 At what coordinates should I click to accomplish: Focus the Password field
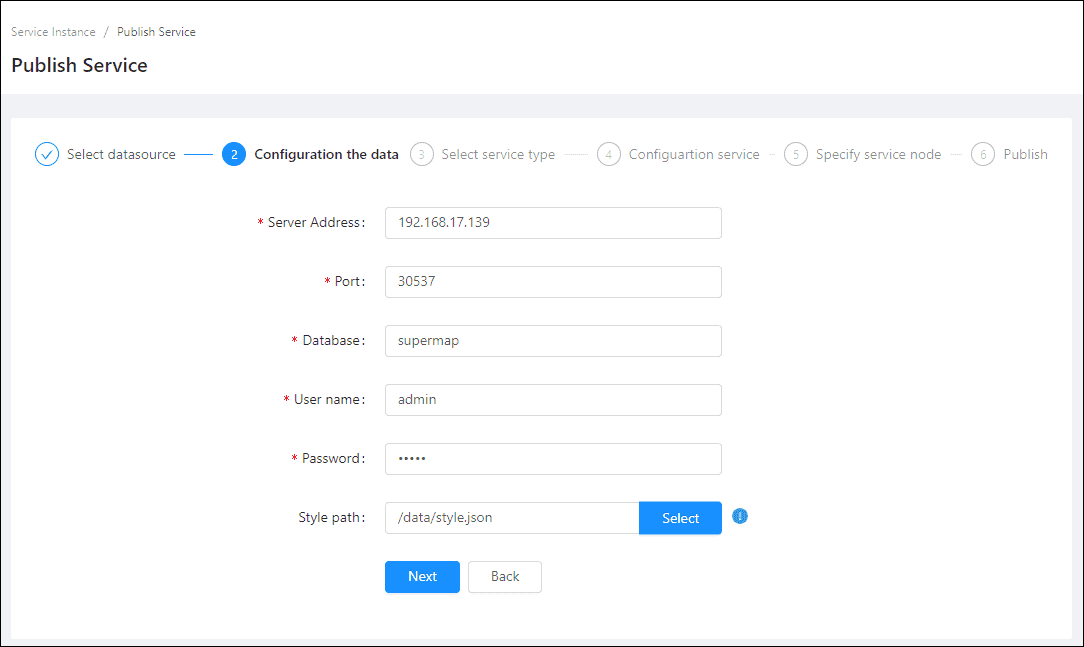(x=553, y=459)
